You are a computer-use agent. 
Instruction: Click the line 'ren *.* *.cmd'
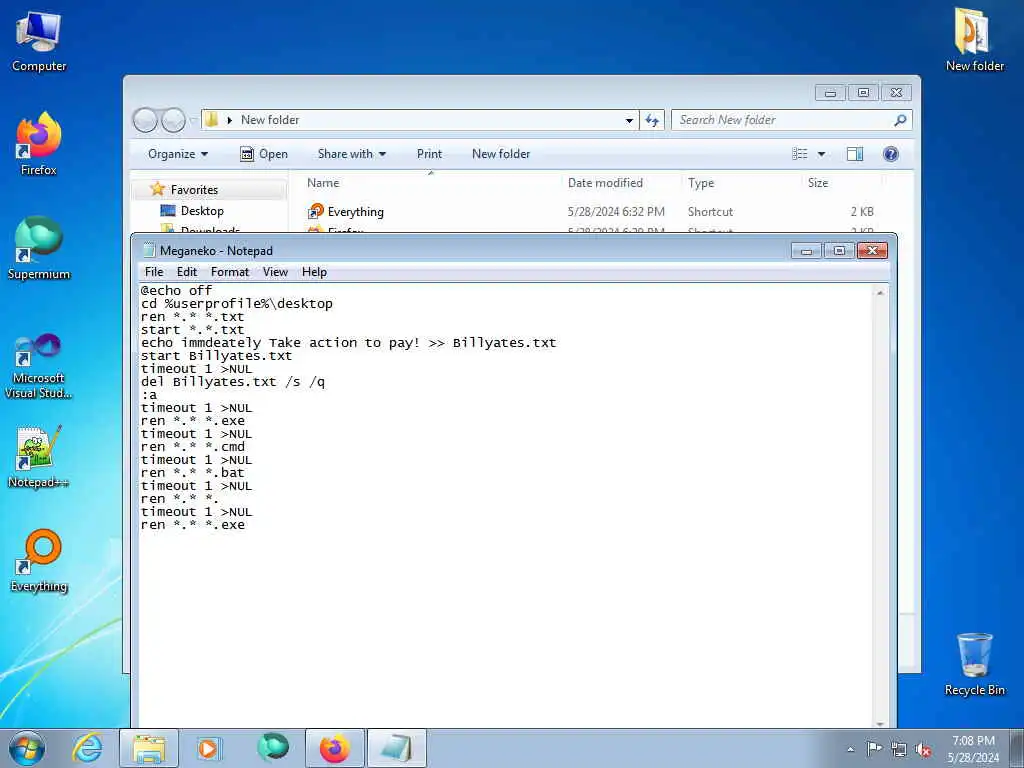[193, 447]
